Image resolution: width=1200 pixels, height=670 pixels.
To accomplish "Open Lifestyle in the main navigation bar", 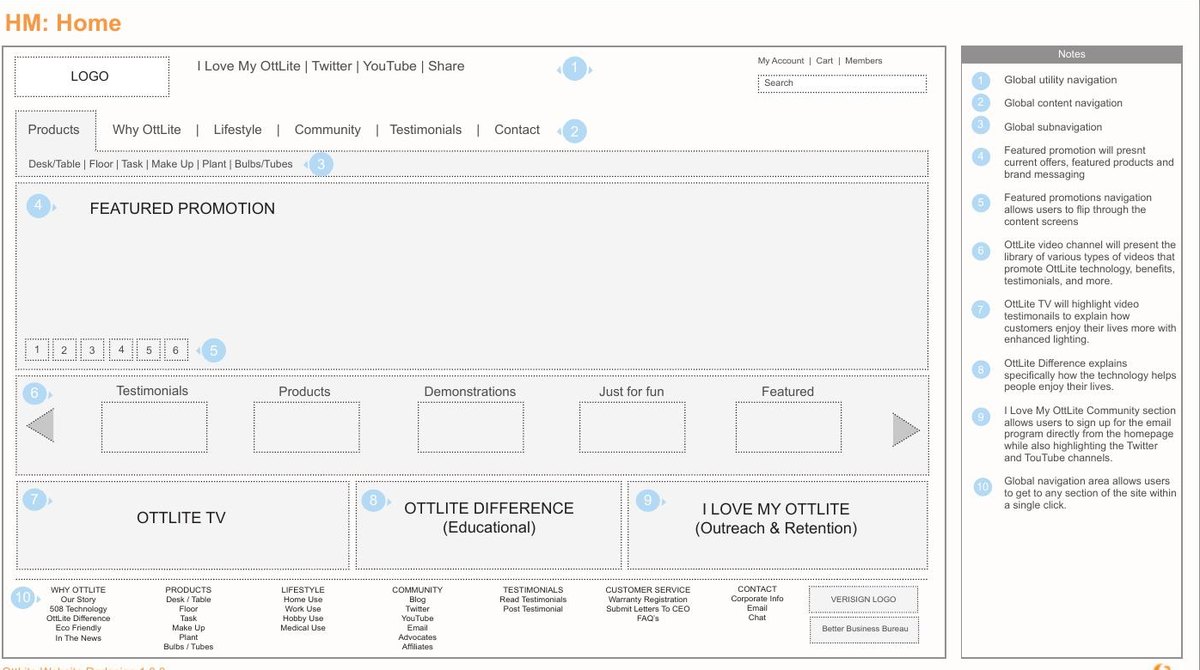I will (x=237, y=130).
